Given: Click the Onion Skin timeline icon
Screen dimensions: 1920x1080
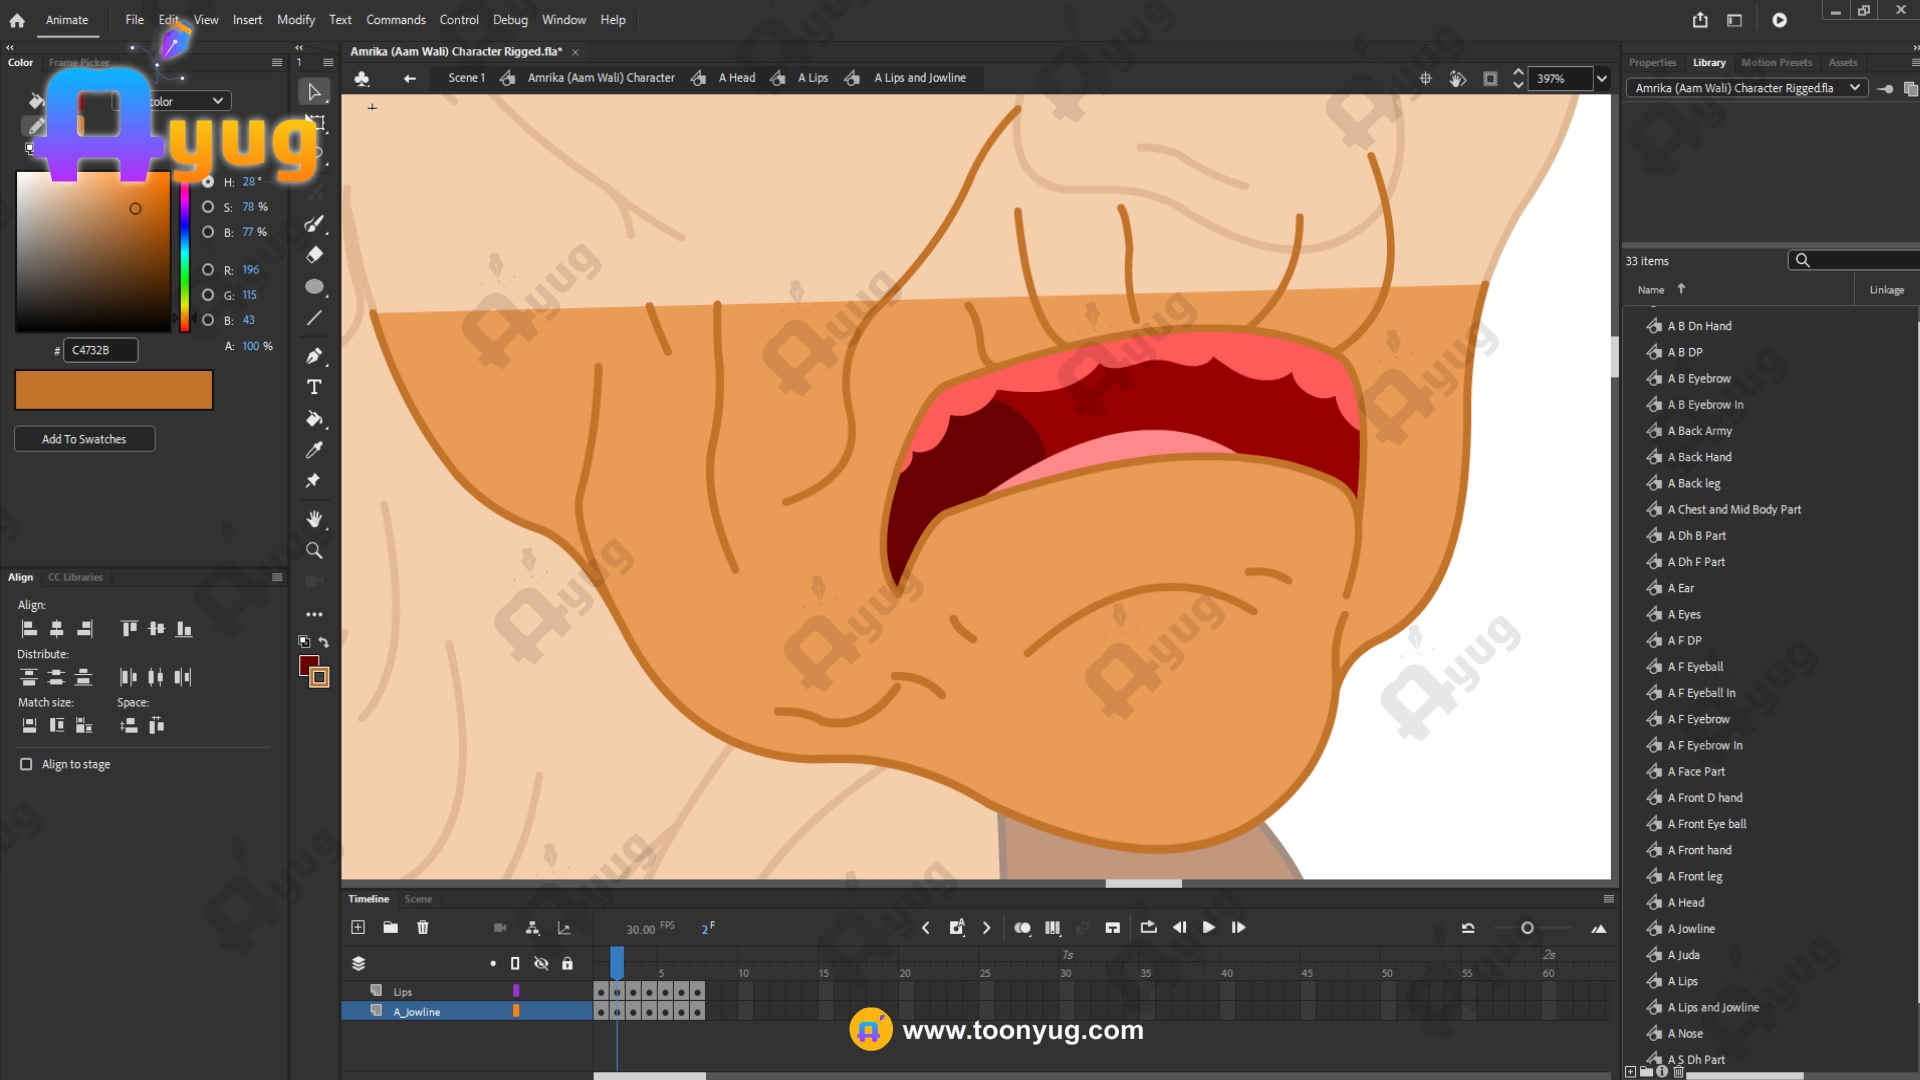Looking at the screenshot, I should [x=1022, y=928].
